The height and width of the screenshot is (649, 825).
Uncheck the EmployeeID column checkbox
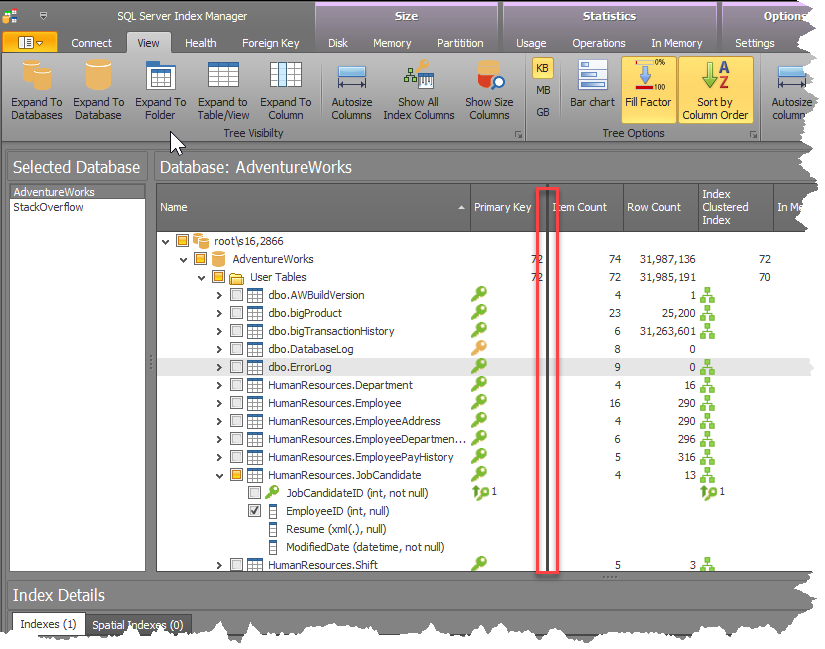coord(255,511)
